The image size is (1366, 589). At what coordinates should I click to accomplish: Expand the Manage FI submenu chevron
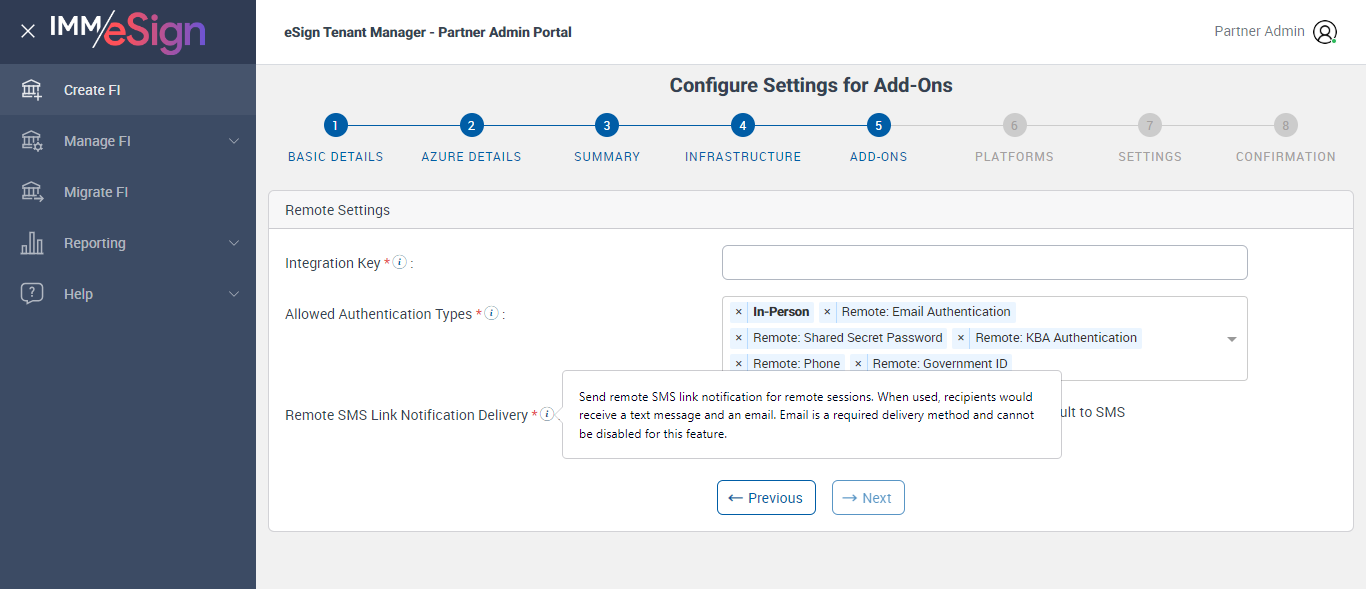(234, 141)
